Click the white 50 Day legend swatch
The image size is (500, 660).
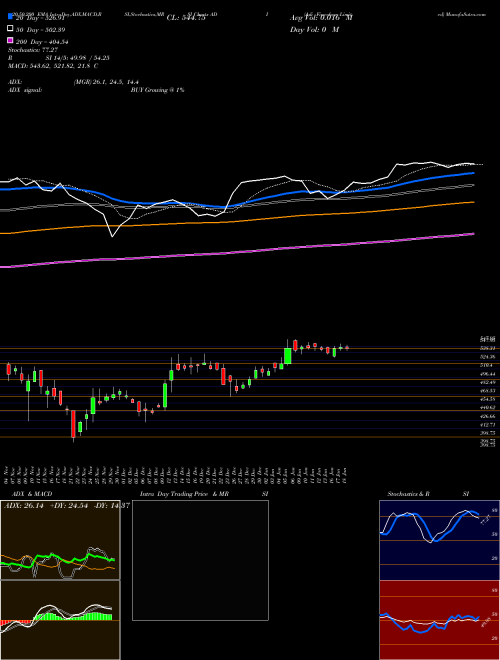click(x=10, y=29)
